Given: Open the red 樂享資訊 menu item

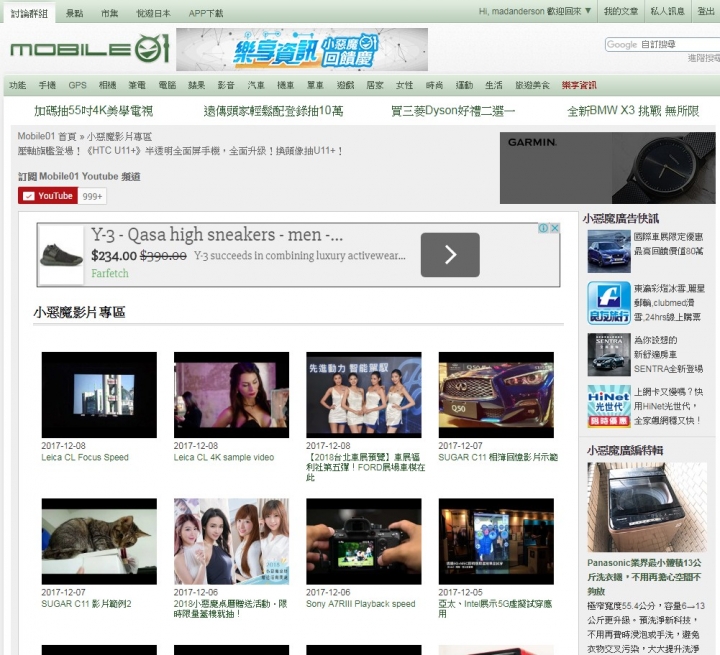Looking at the screenshot, I should pos(579,85).
